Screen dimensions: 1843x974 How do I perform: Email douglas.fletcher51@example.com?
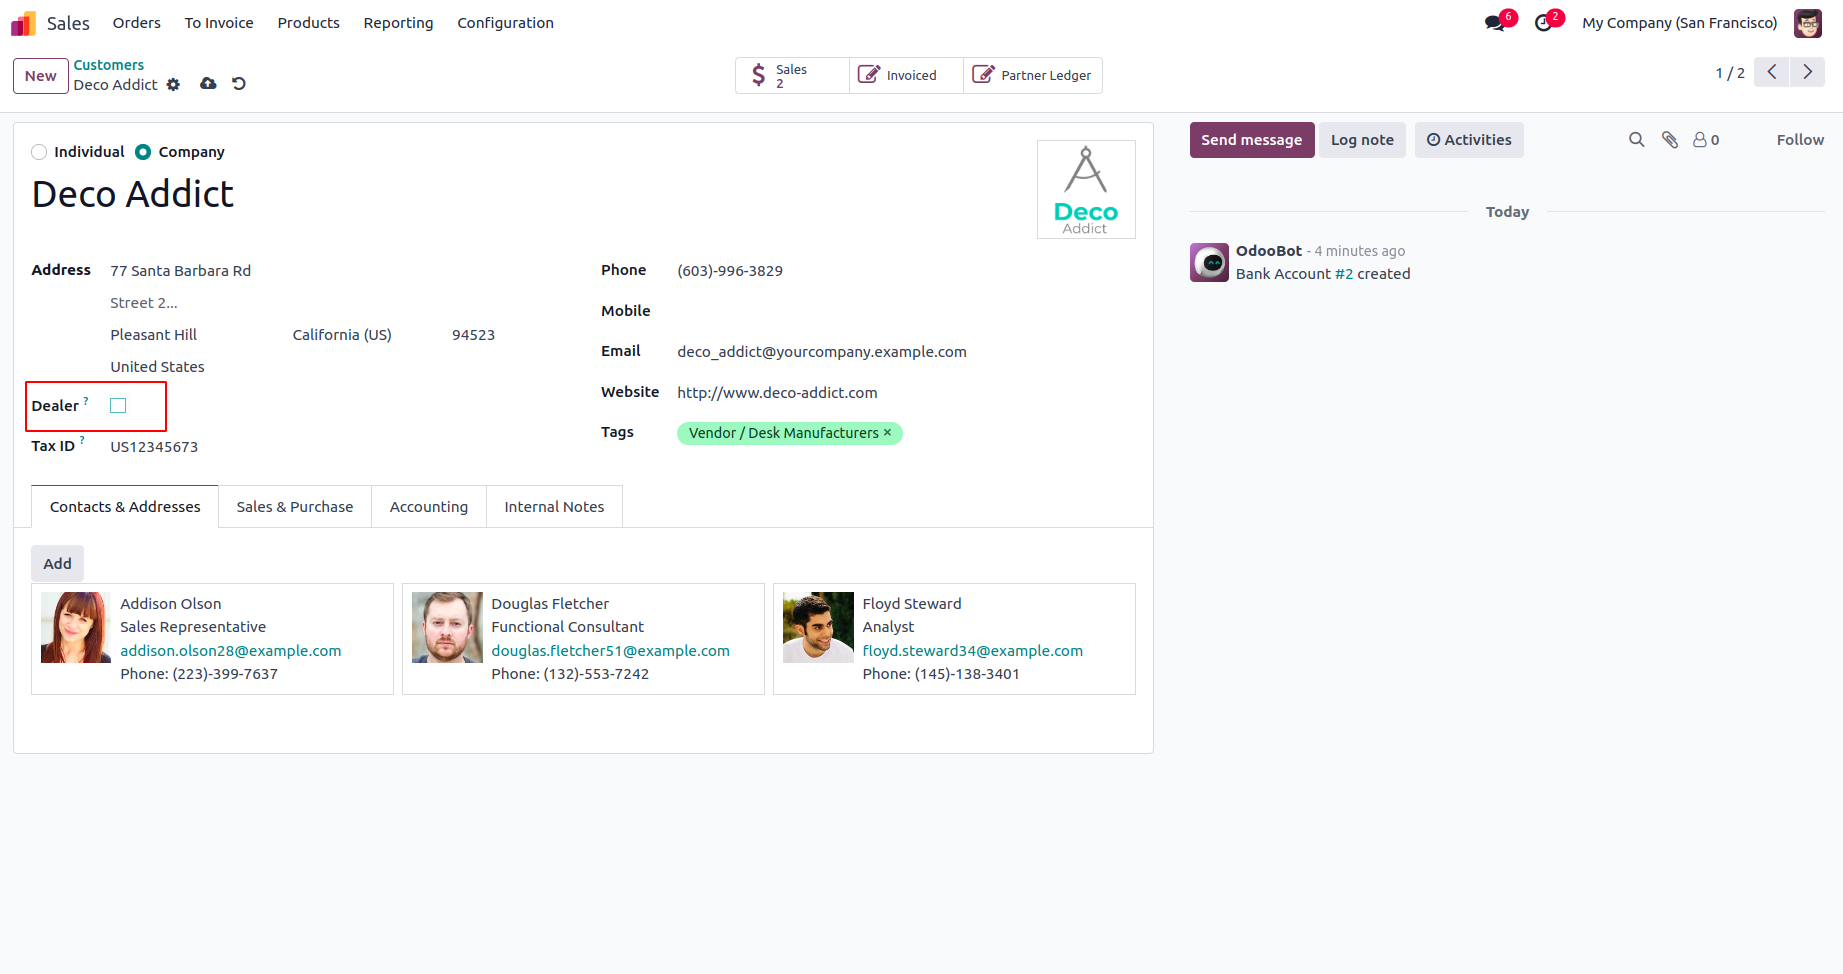tap(610, 651)
